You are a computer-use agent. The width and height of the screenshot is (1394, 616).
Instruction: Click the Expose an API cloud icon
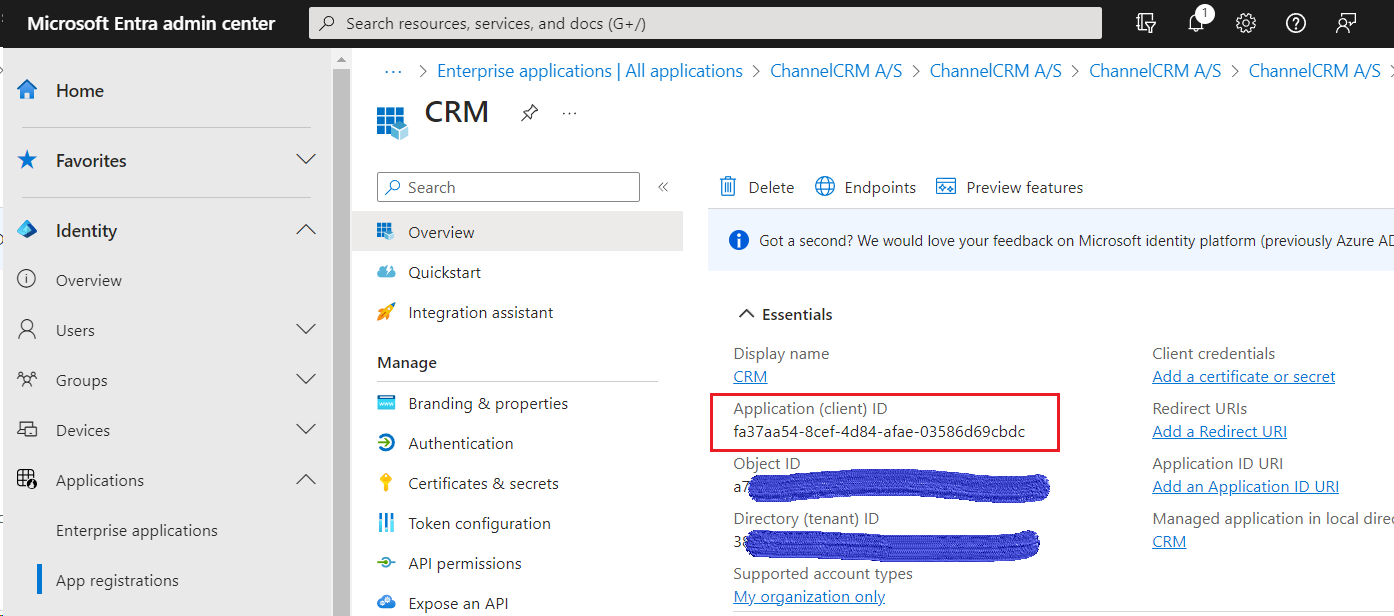tap(386, 603)
